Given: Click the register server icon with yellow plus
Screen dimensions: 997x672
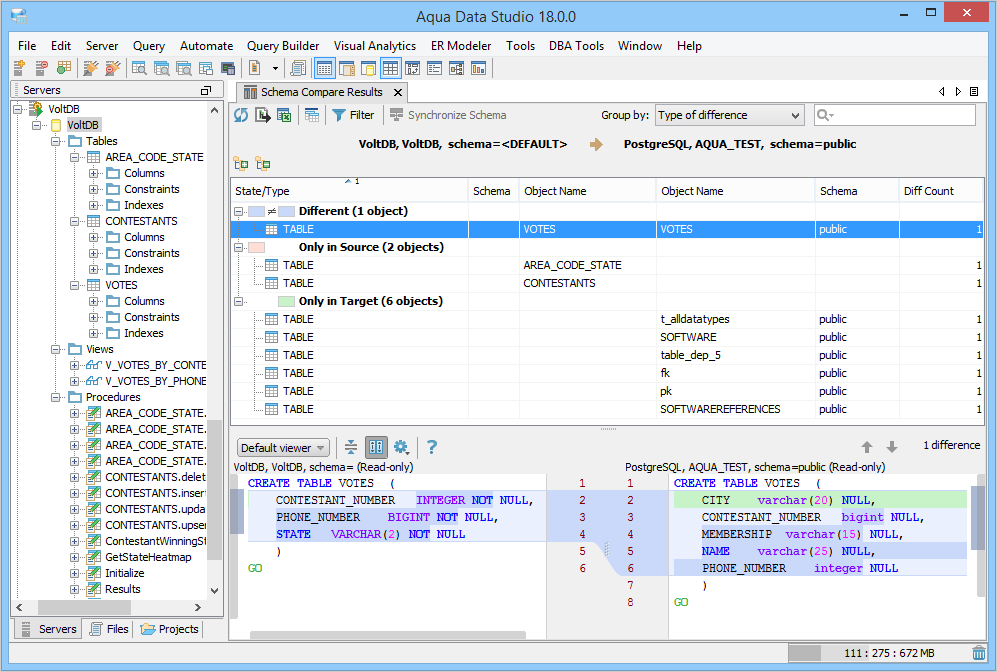Looking at the screenshot, I should [19, 68].
